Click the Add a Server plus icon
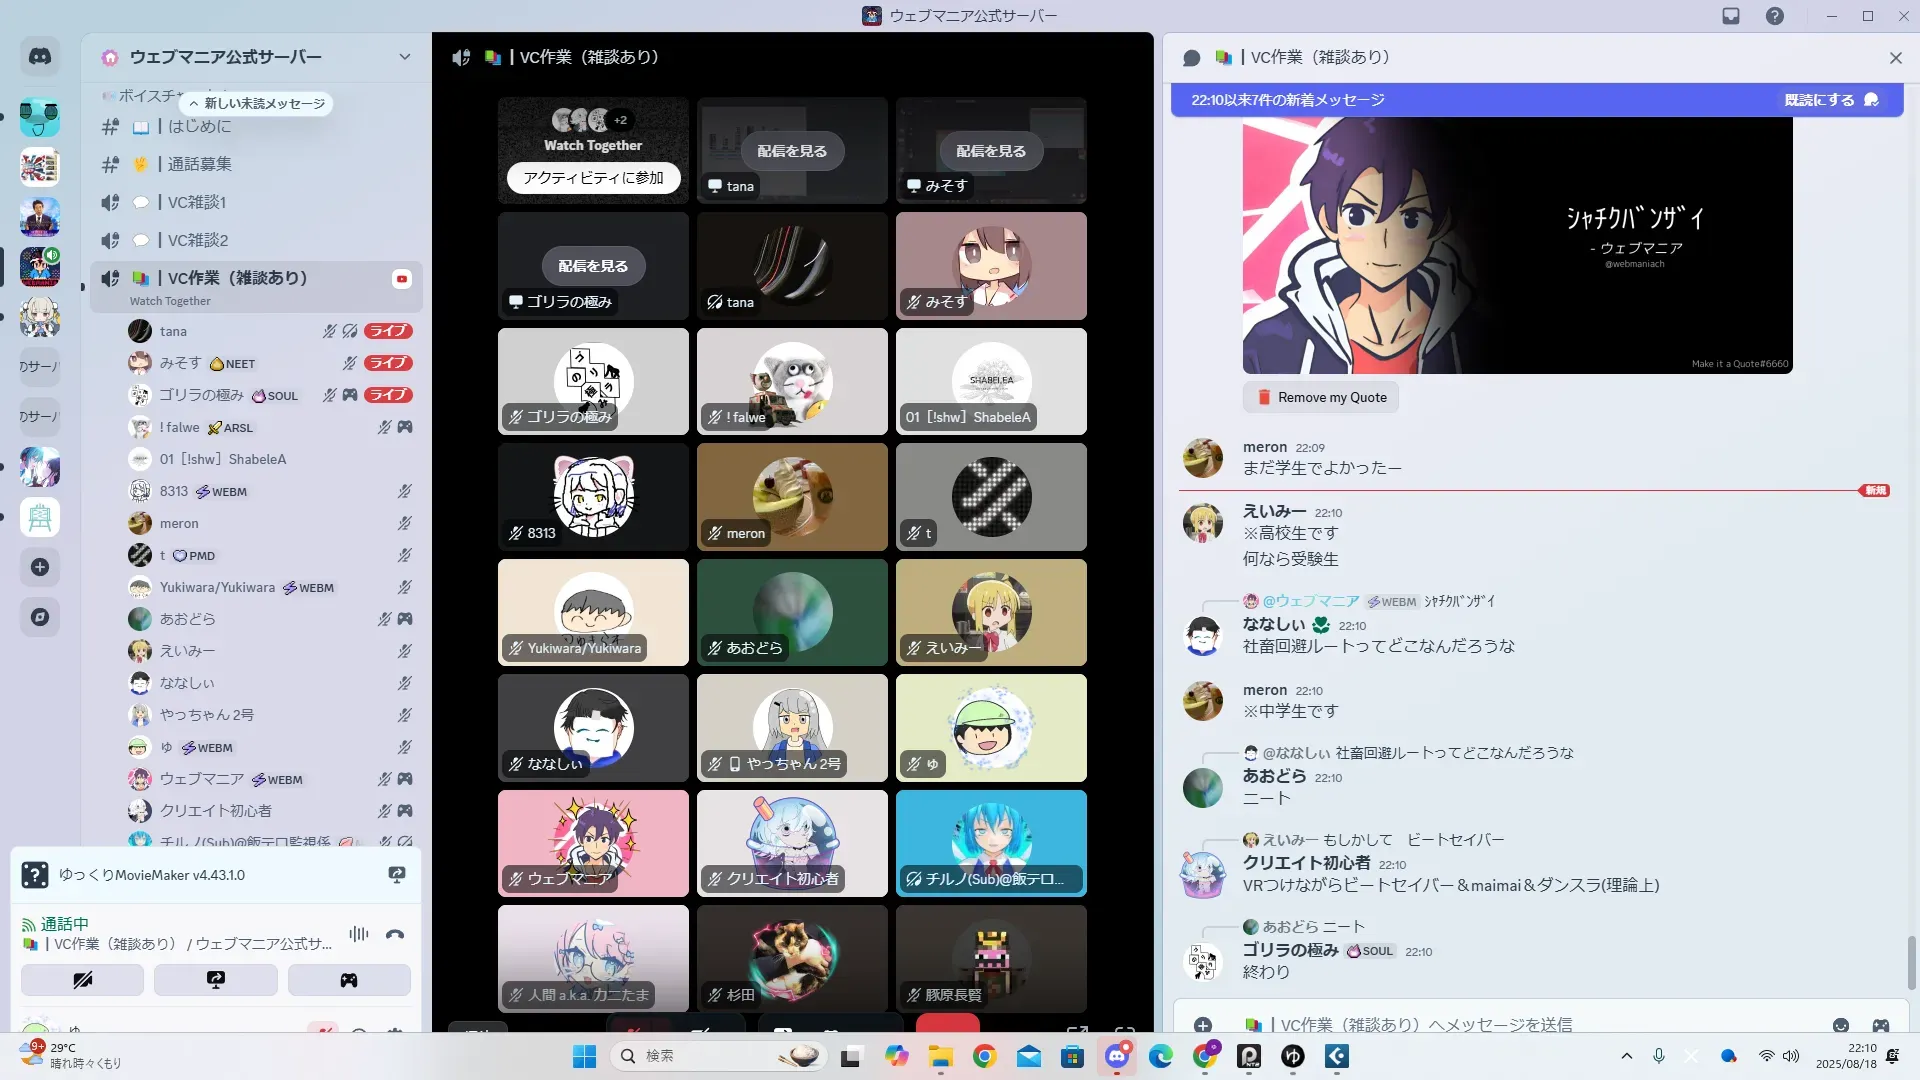1920x1080 pixels. (x=40, y=567)
